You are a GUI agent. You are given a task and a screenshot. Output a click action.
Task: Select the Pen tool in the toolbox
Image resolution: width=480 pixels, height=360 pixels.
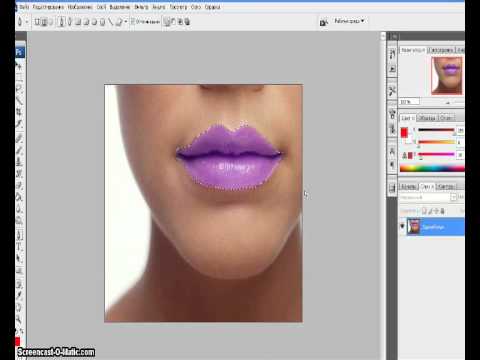(x=19, y=235)
